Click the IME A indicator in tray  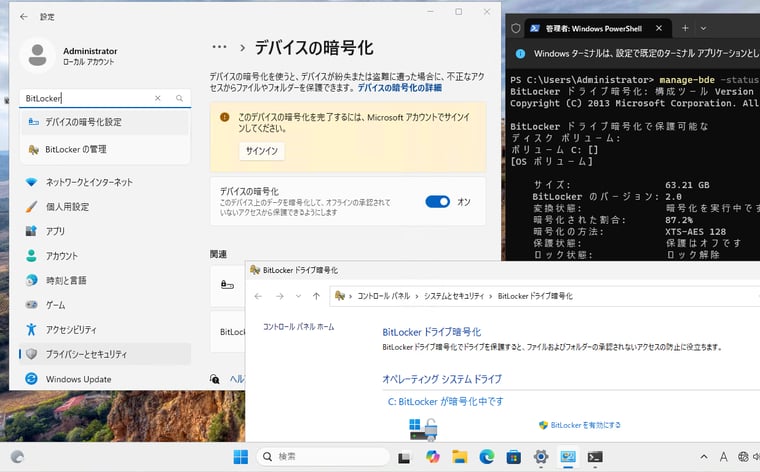pyautogui.click(x=723, y=456)
